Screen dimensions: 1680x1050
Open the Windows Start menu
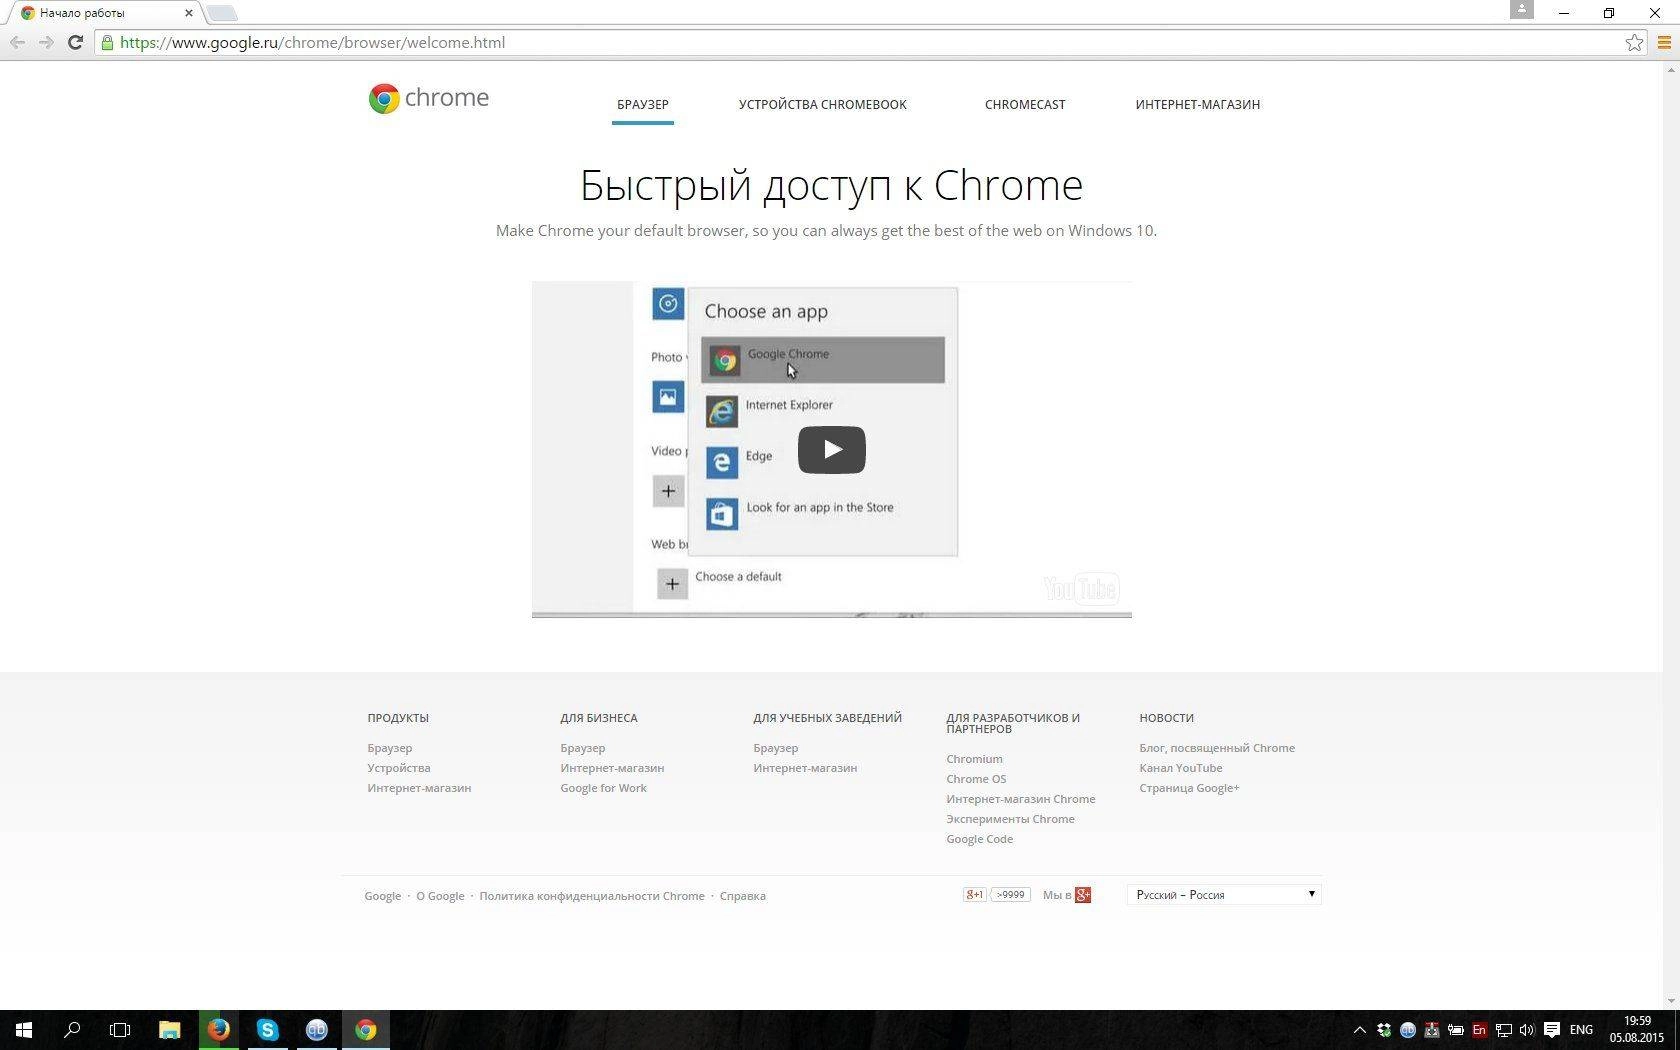pos(24,1030)
